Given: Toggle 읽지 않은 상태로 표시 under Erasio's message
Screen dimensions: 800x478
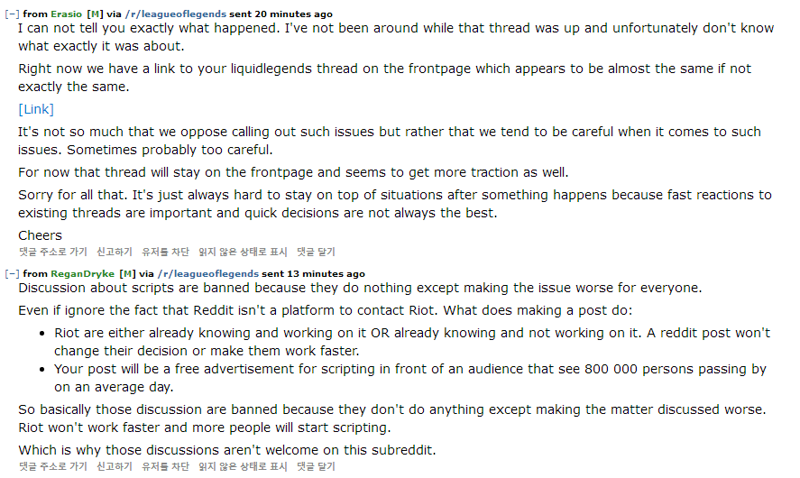Looking at the screenshot, I should tap(243, 252).
